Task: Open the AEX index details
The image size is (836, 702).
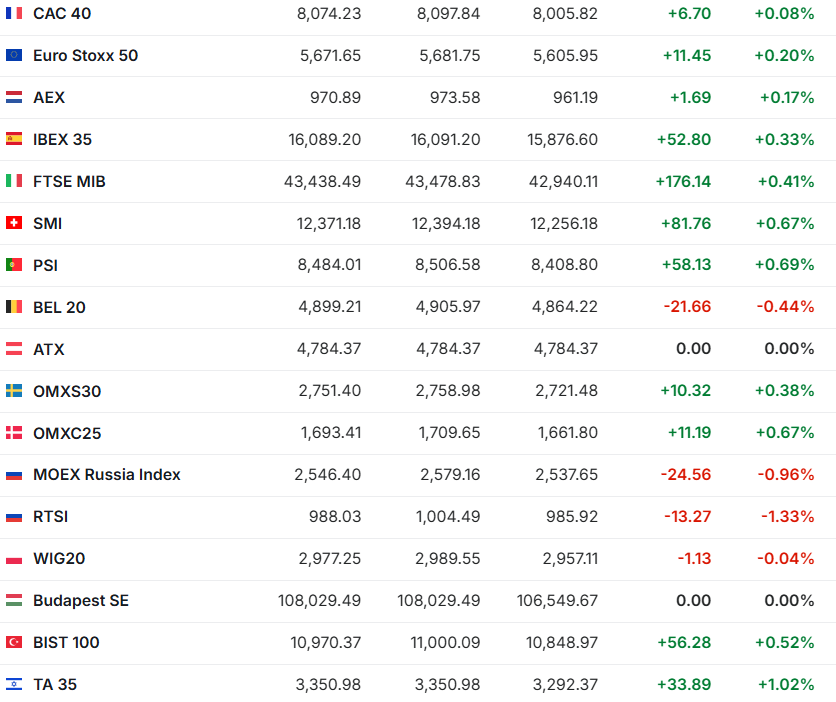Action: point(49,98)
